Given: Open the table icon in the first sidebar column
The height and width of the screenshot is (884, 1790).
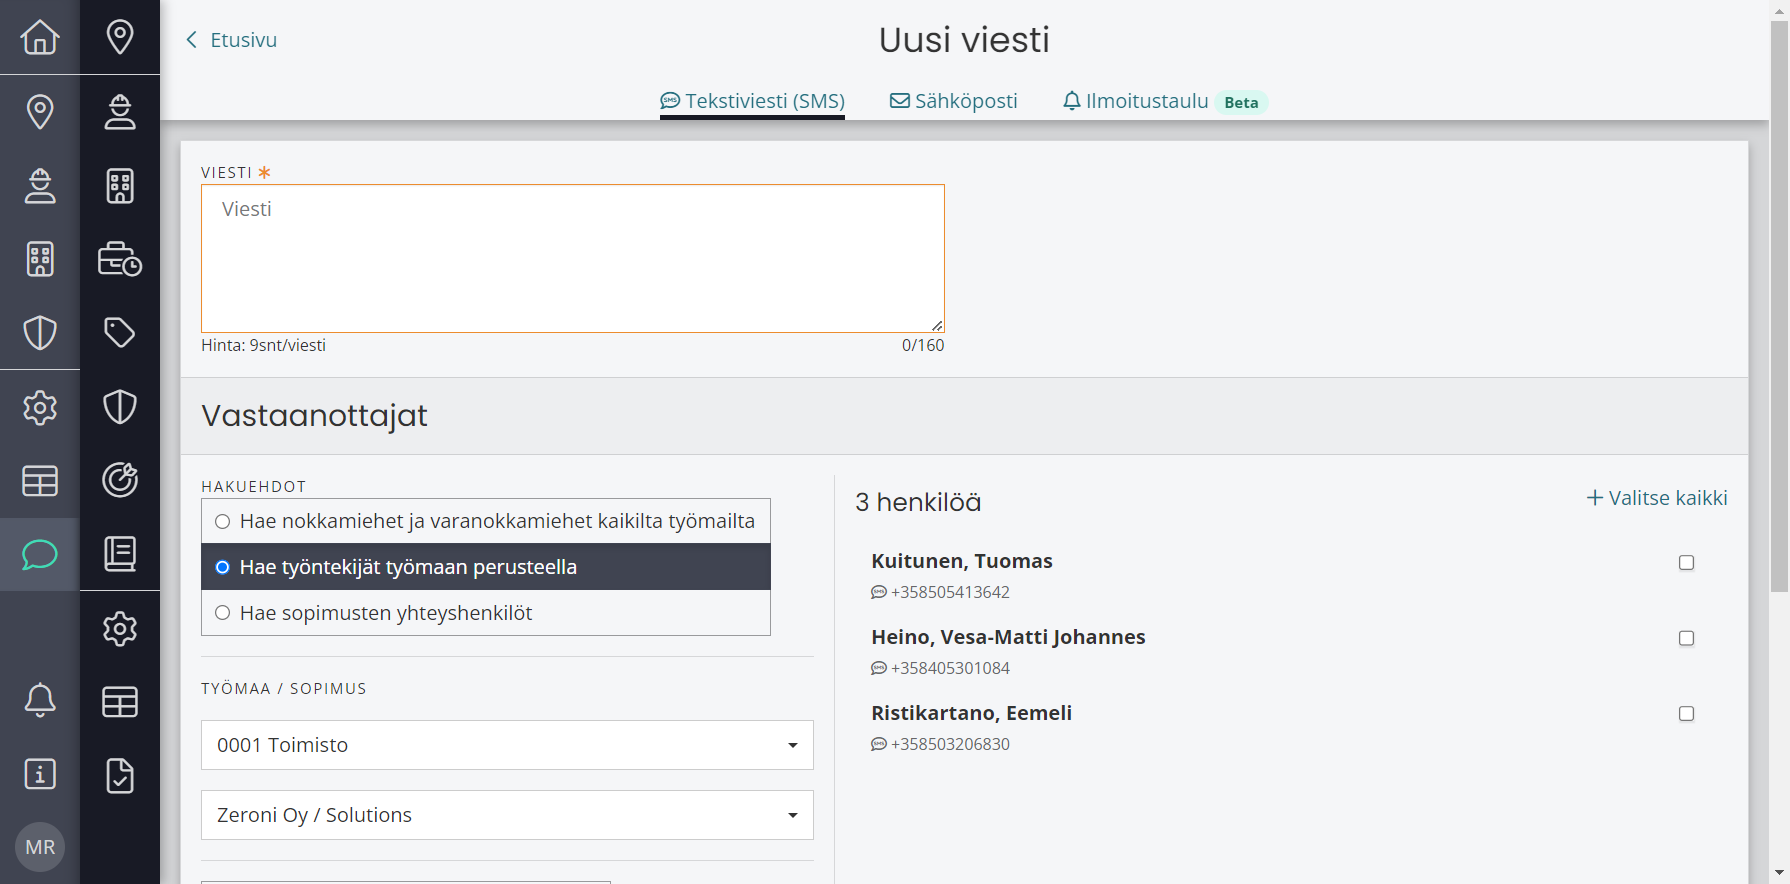Looking at the screenshot, I should coord(40,481).
